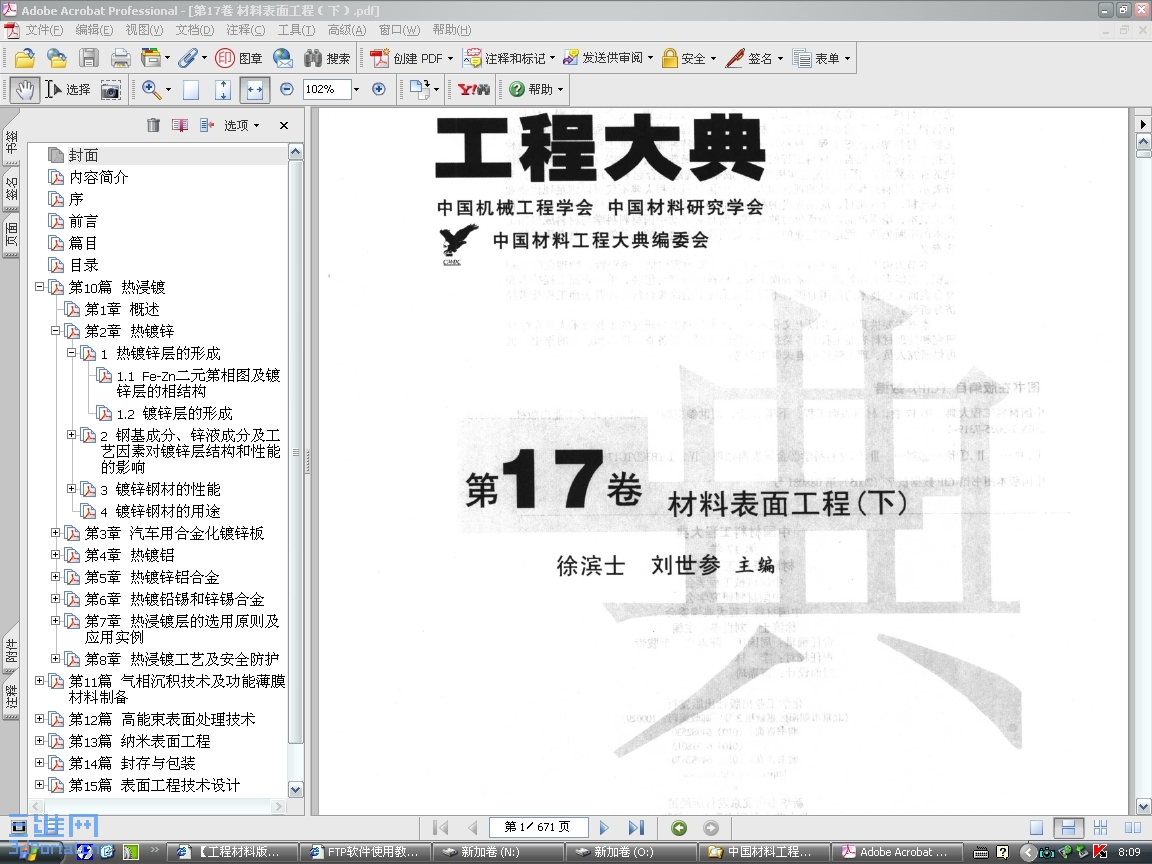Click the zoom out minus button

pyautogui.click(x=287, y=90)
